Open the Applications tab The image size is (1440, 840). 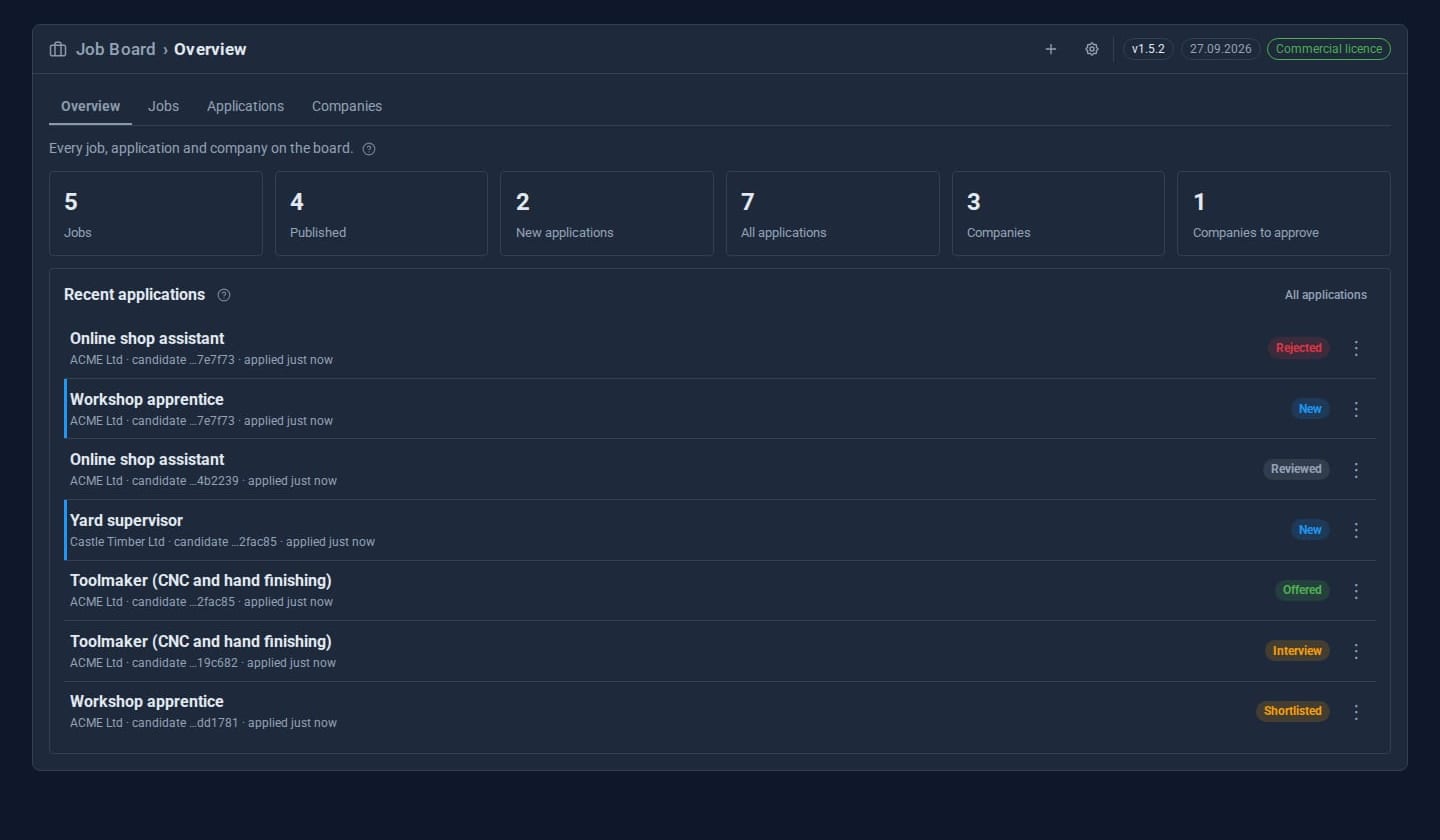tap(245, 106)
